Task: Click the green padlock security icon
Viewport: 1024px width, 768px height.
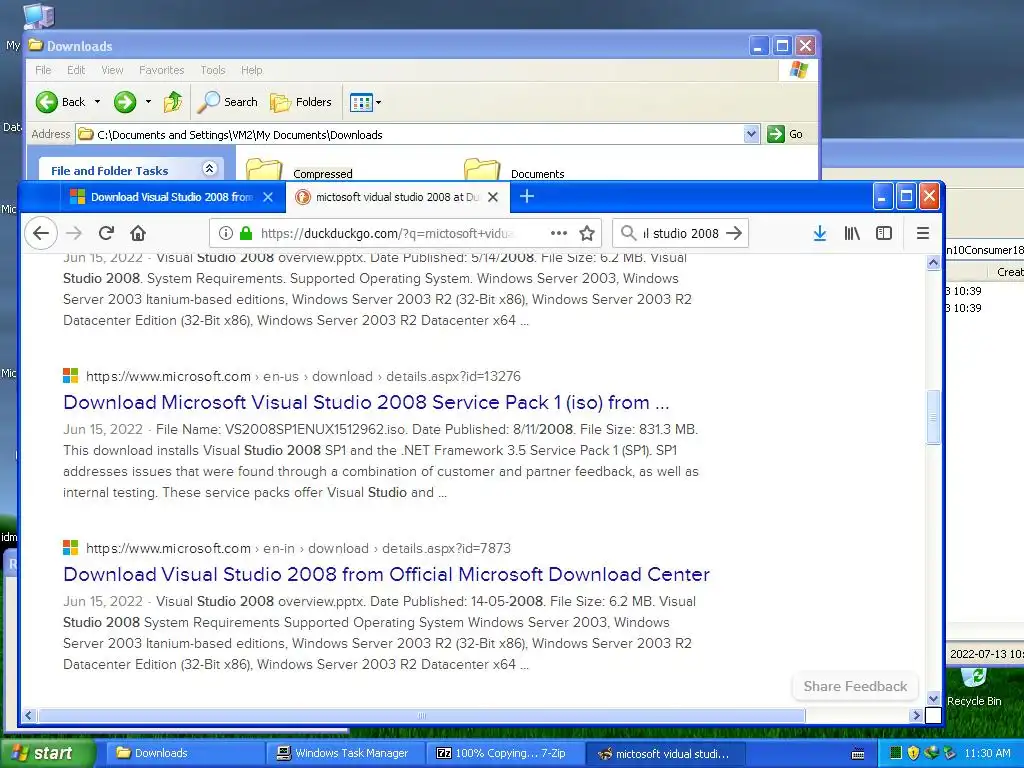Action: point(246,233)
